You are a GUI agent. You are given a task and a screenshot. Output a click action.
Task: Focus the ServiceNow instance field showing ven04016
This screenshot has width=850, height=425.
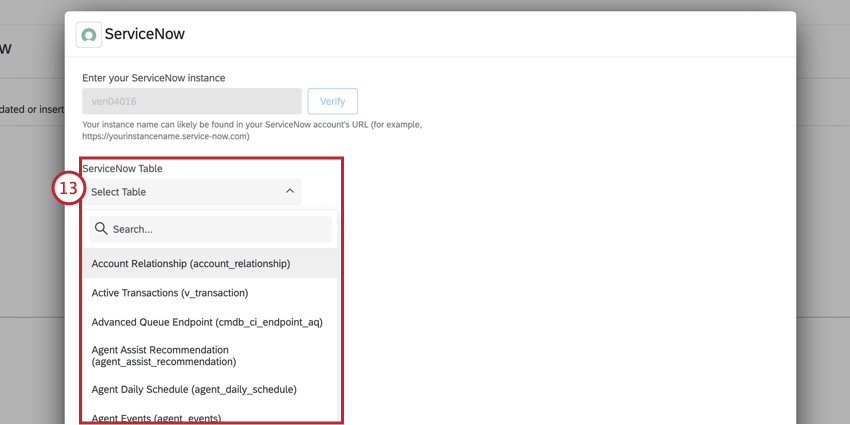pyautogui.click(x=192, y=101)
